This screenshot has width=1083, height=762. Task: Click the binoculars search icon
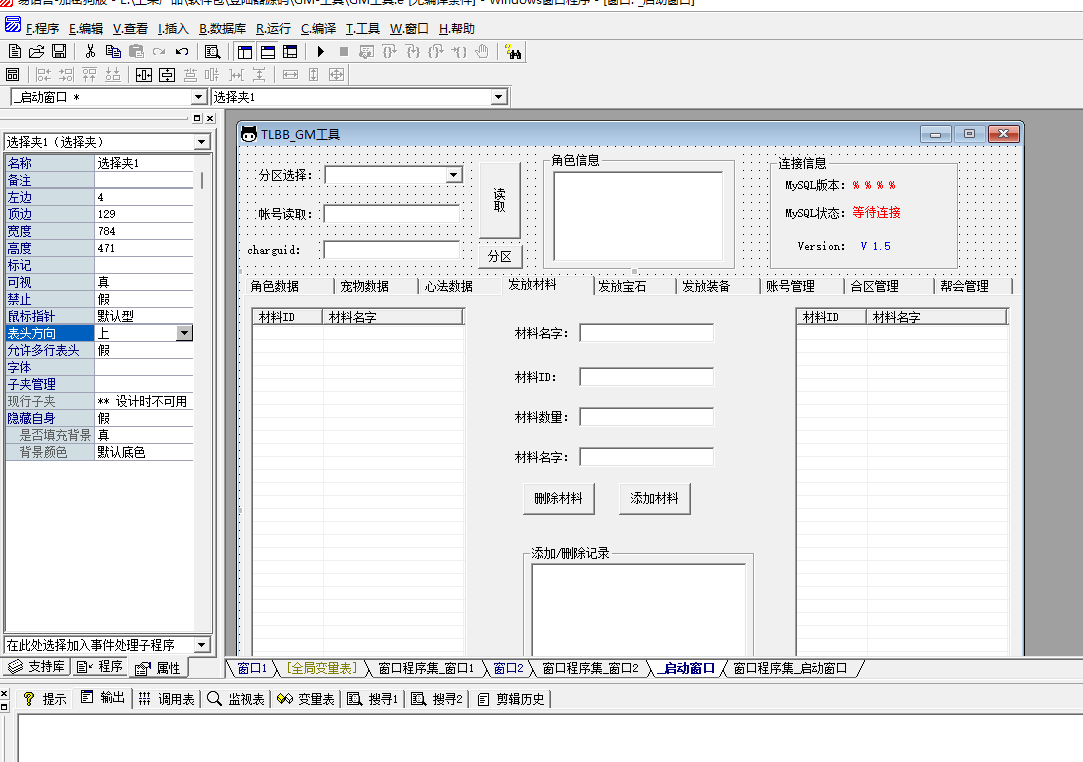point(513,51)
